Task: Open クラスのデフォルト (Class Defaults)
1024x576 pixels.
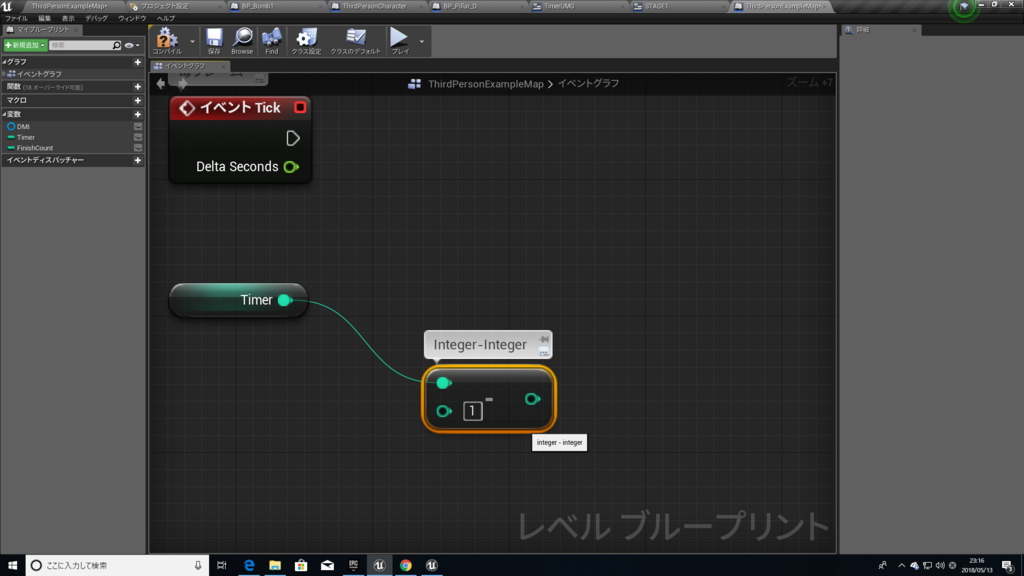Action: pyautogui.click(x=355, y=41)
